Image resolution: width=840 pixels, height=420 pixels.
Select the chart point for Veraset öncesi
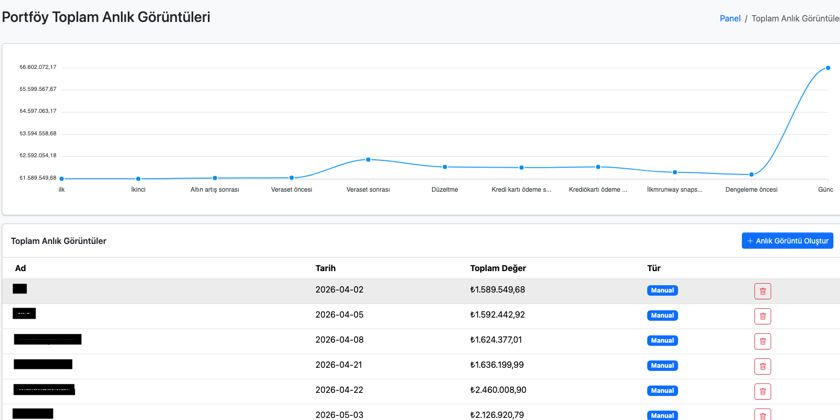tap(291, 177)
